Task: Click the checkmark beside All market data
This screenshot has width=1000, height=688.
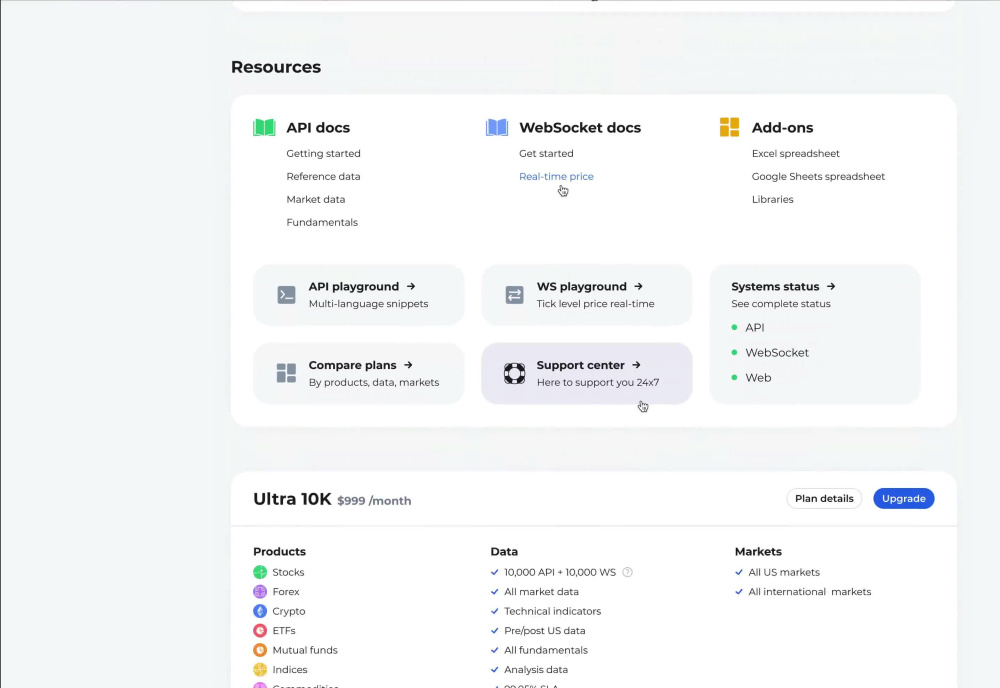Action: point(495,592)
